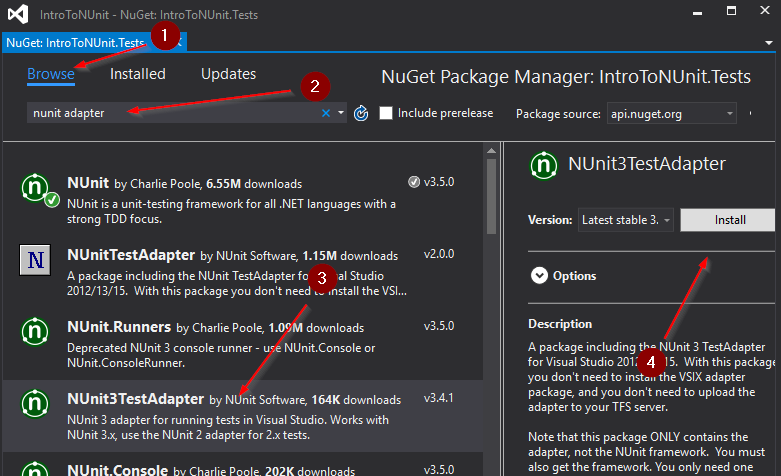
Task: Click the NUnit3TestAdapter title in detail pane
Action: click(647, 164)
